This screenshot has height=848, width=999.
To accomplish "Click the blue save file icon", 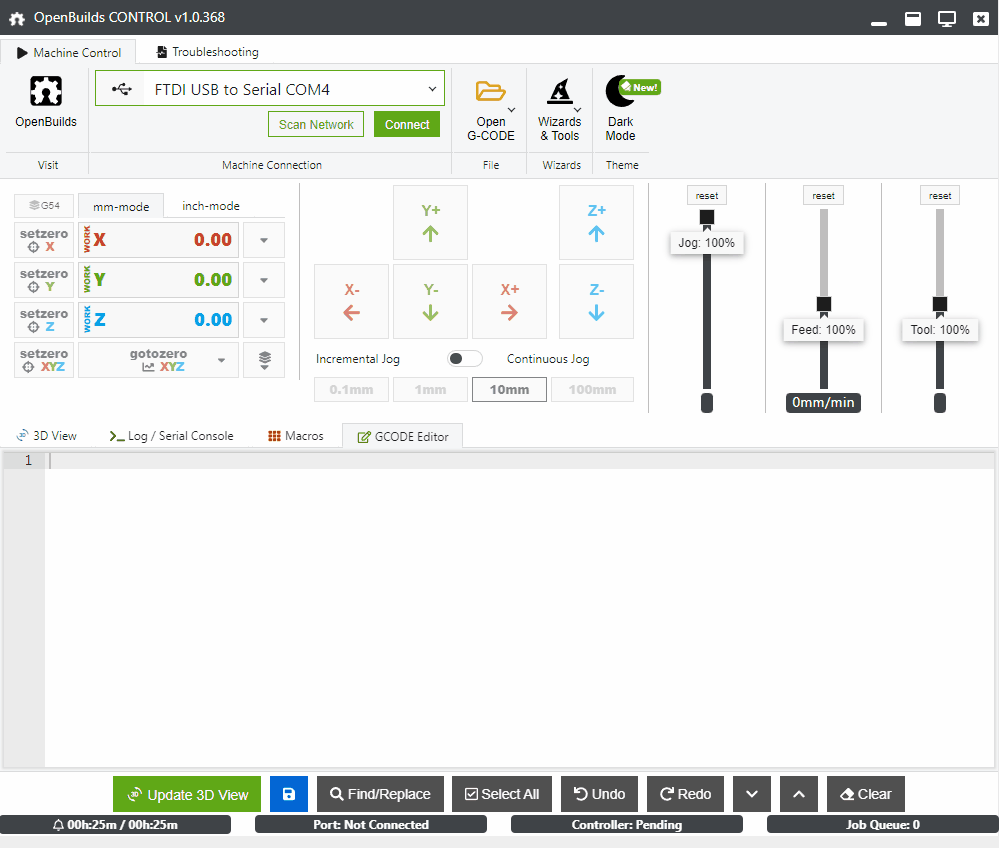I will [x=289, y=794].
